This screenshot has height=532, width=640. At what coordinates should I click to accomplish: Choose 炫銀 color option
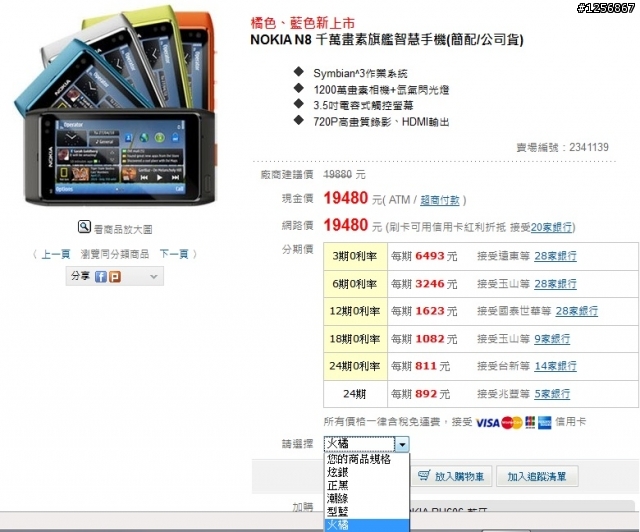pyautogui.click(x=367, y=472)
